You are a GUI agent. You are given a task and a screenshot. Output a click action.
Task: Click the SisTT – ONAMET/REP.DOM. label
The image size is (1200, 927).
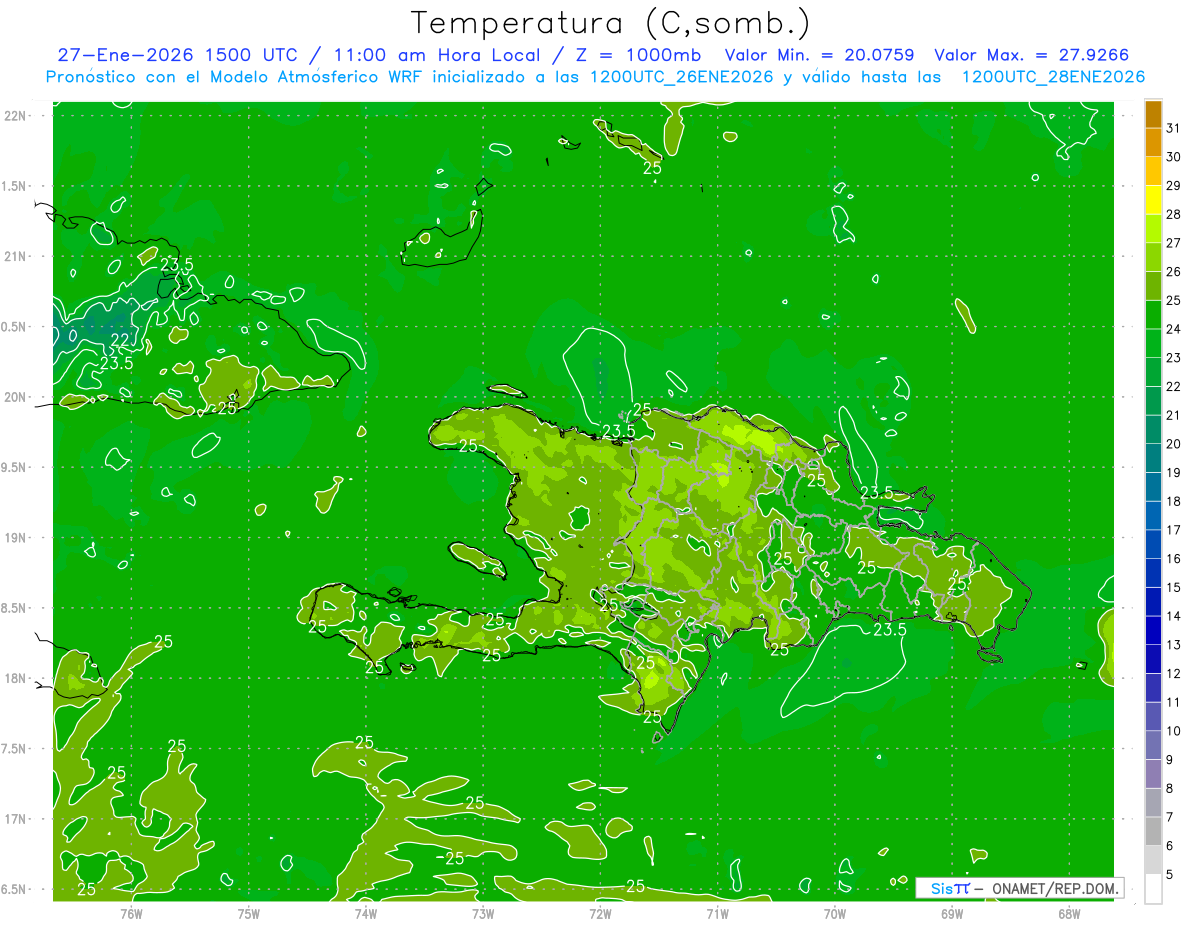[1020, 888]
